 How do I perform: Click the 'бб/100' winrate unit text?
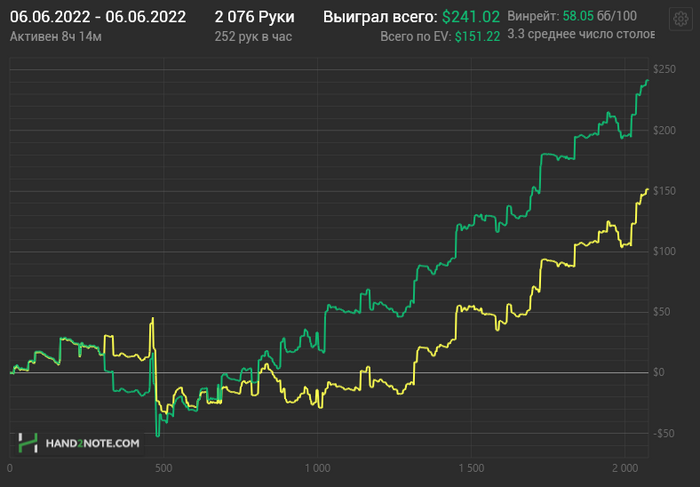[x=617, y=17]
